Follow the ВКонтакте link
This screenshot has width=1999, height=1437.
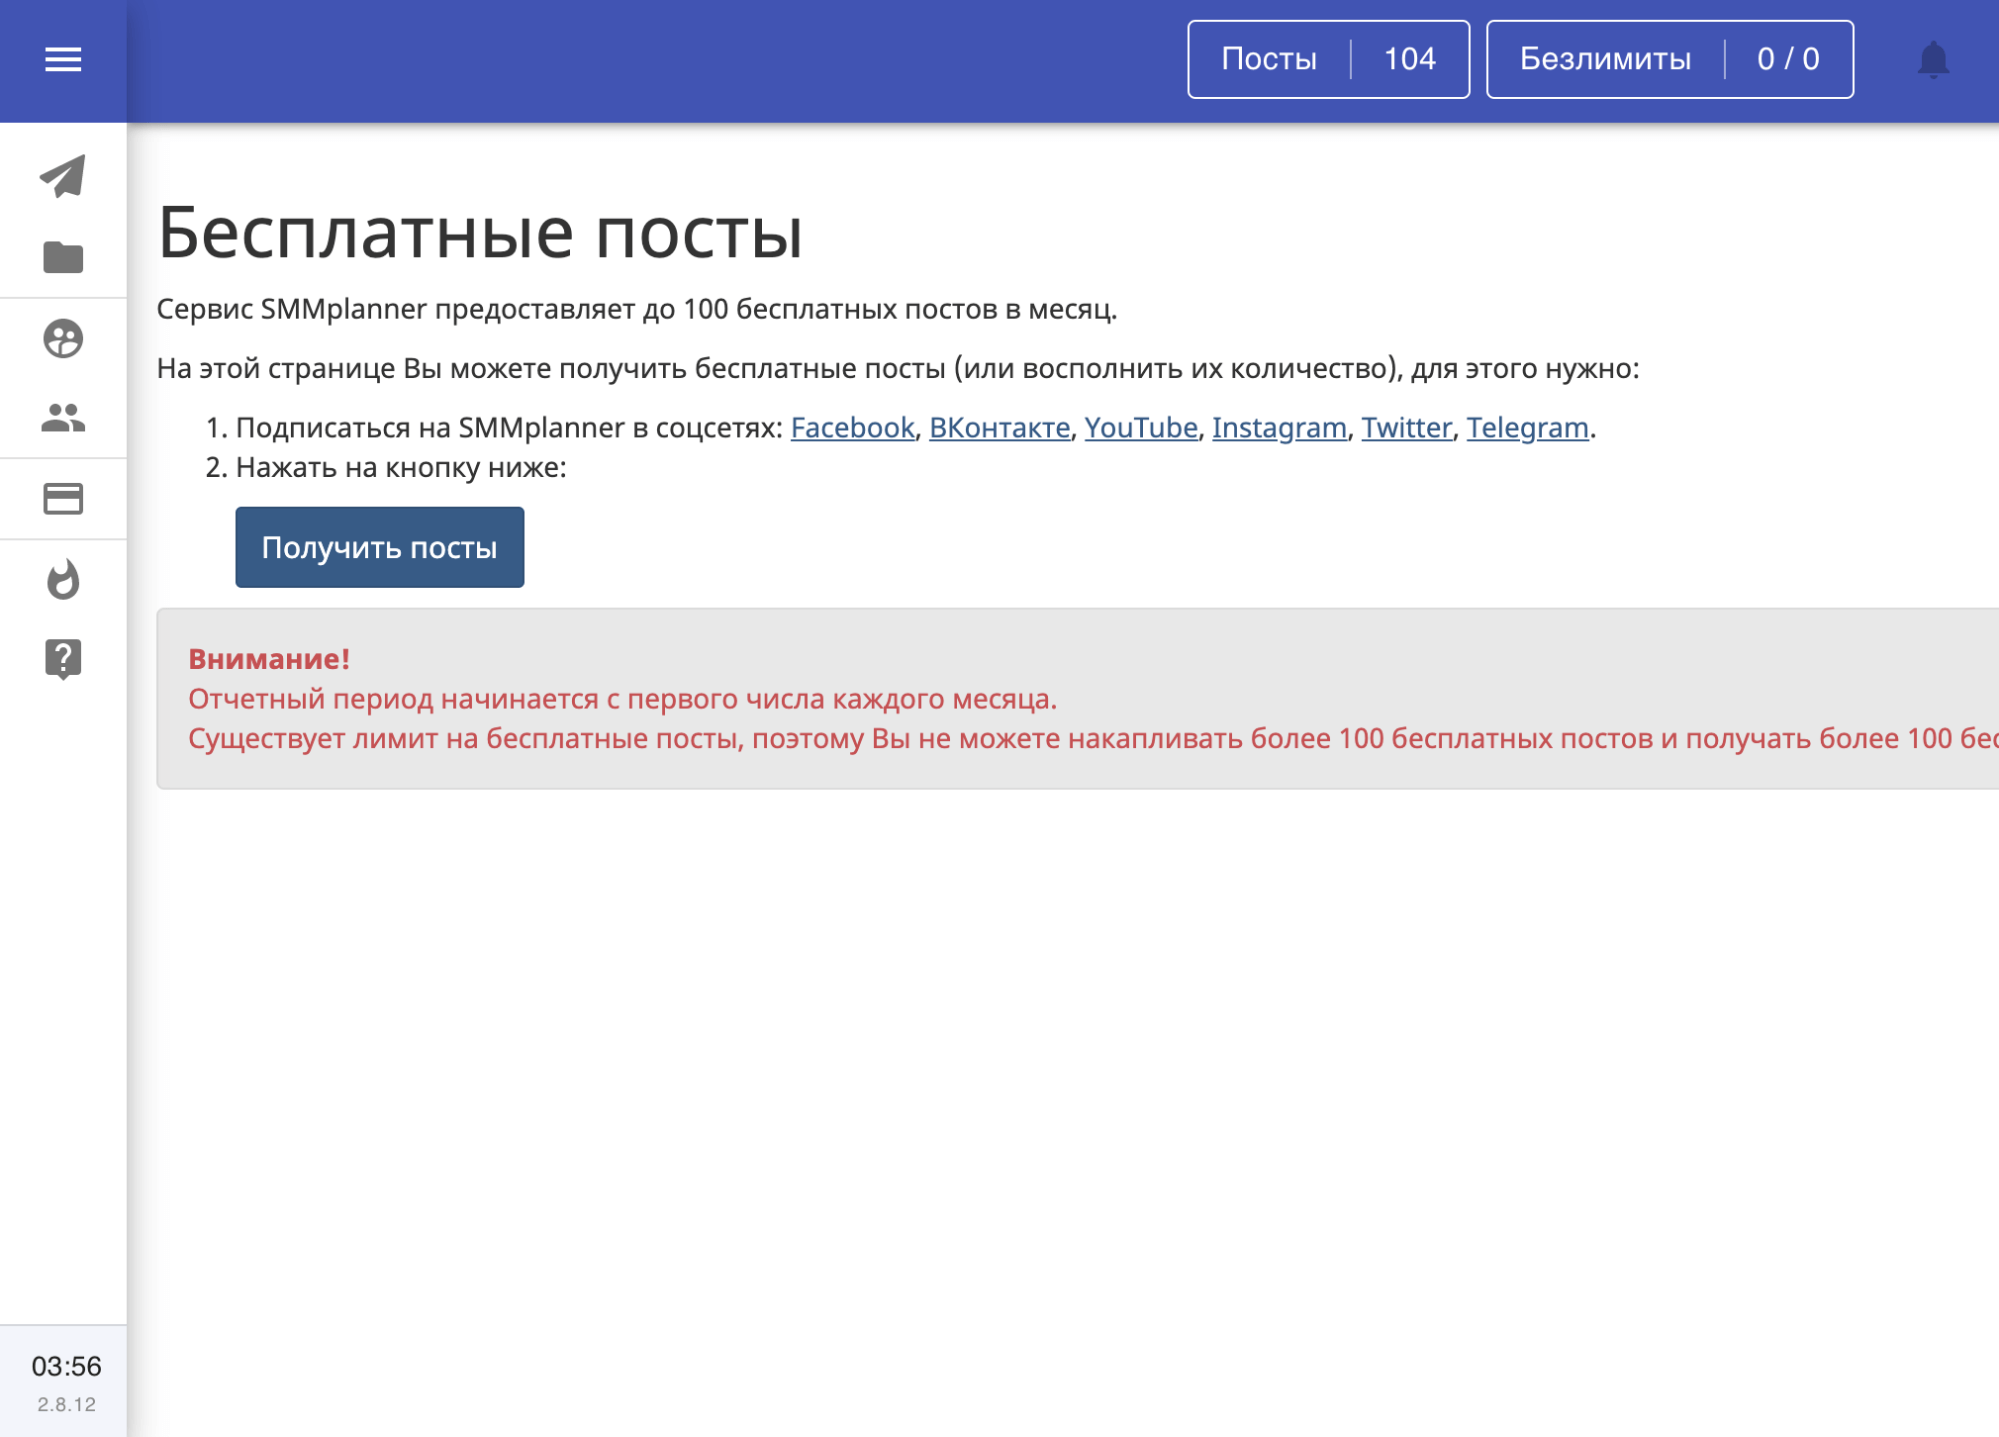(999, 428)
